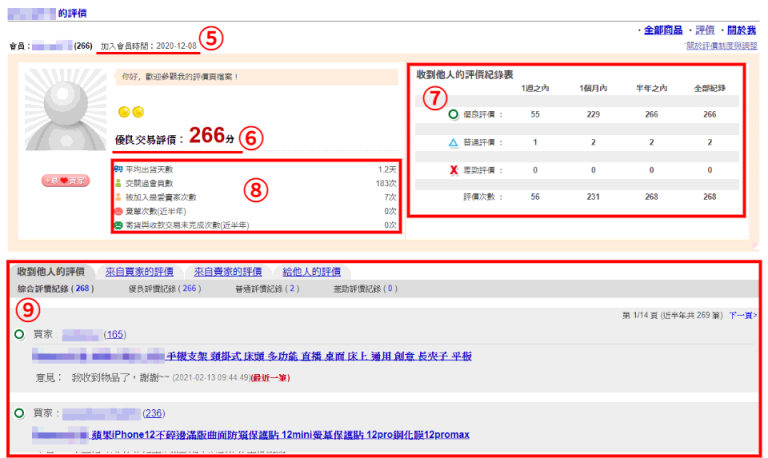
Task: Click the orange person icon beside 被加入最愛賣家次數
Action: point(119,198)
